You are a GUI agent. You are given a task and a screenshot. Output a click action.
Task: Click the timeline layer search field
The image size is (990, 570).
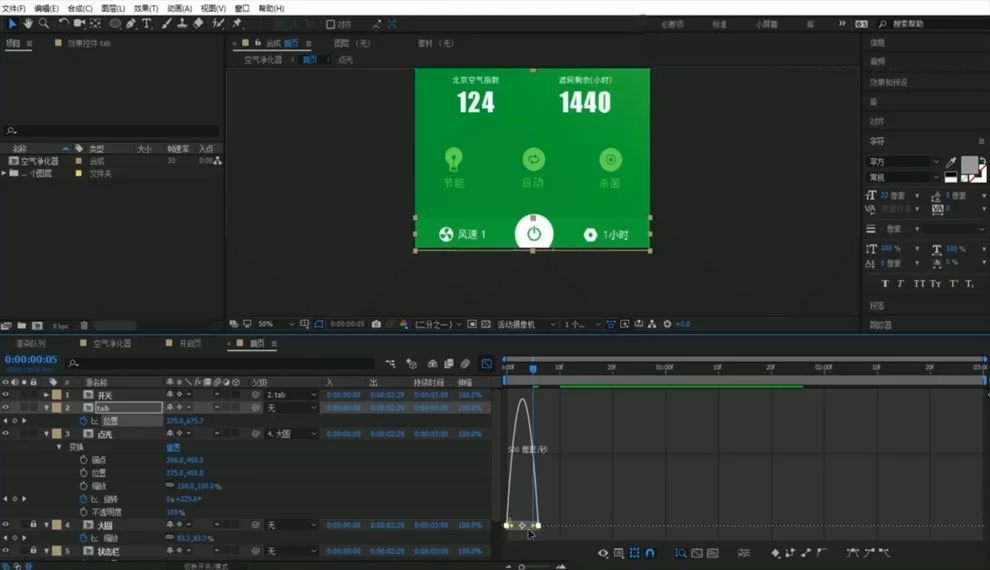tap(221, 363)
